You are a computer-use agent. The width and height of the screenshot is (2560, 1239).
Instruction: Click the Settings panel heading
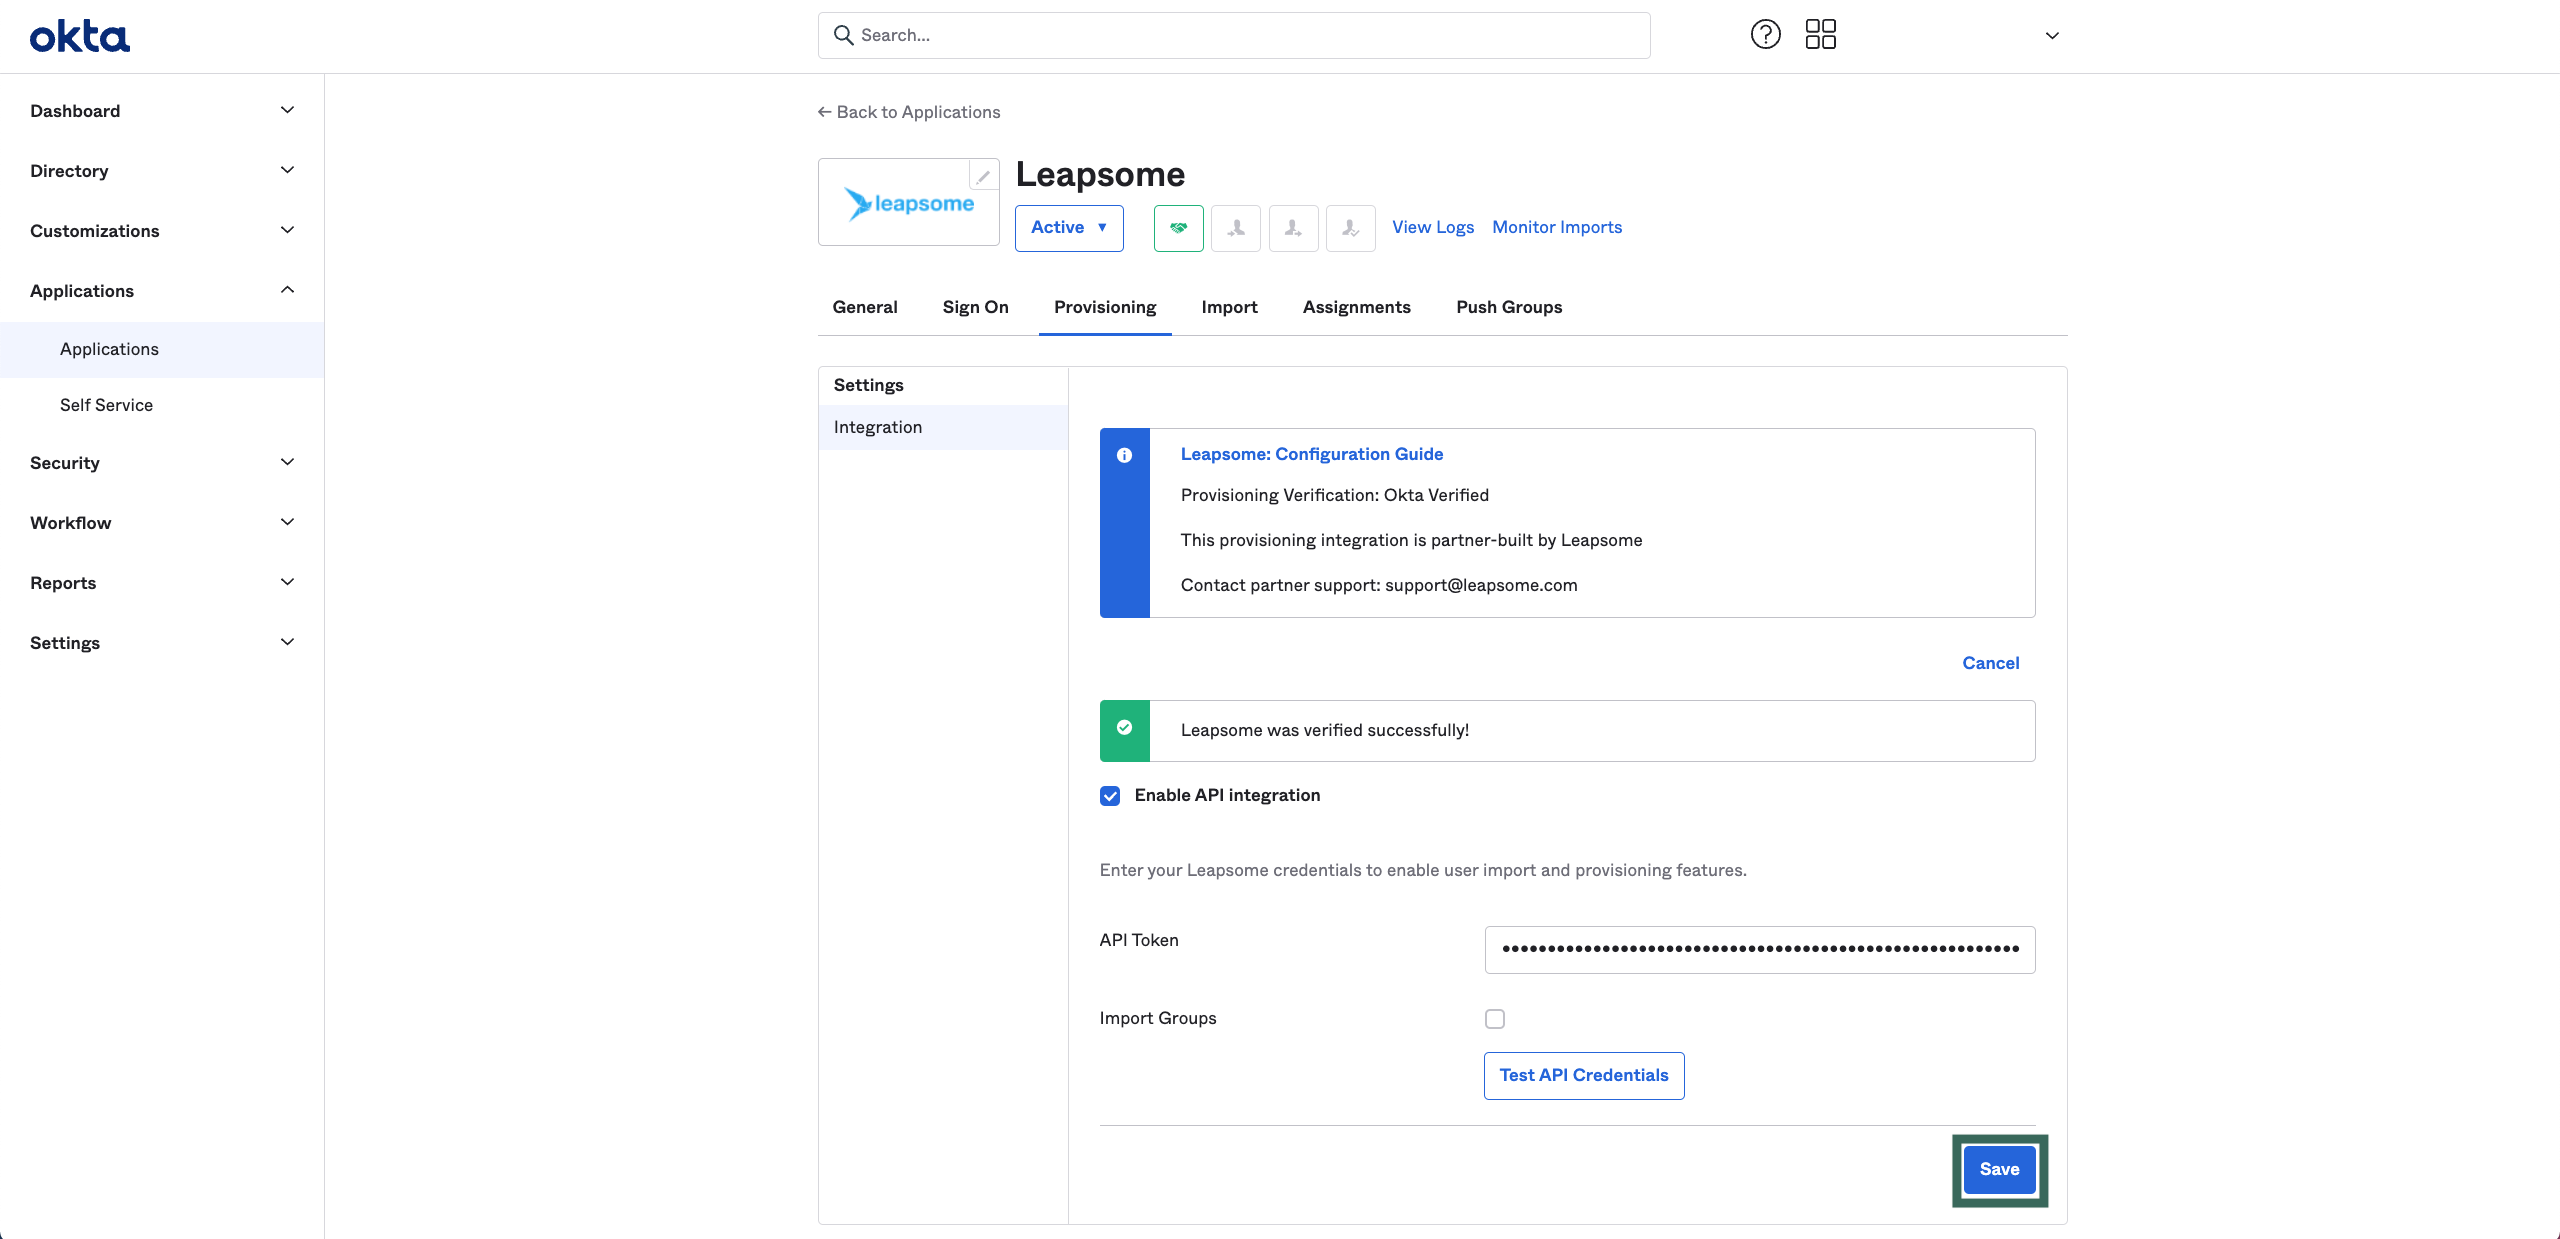tap(868, 385)
